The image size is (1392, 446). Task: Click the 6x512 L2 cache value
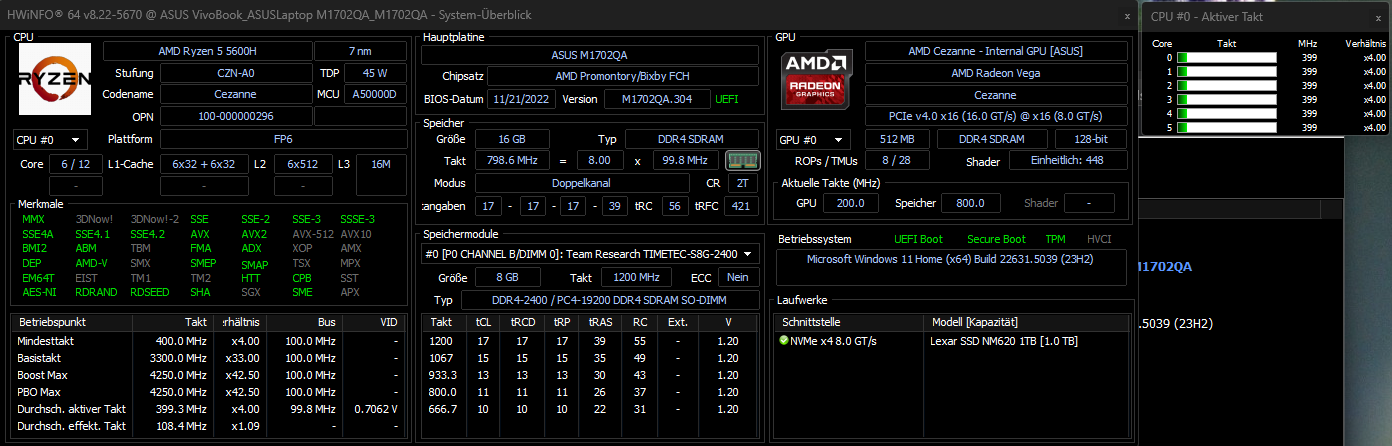pyautogui.click(x=303, y=164)
